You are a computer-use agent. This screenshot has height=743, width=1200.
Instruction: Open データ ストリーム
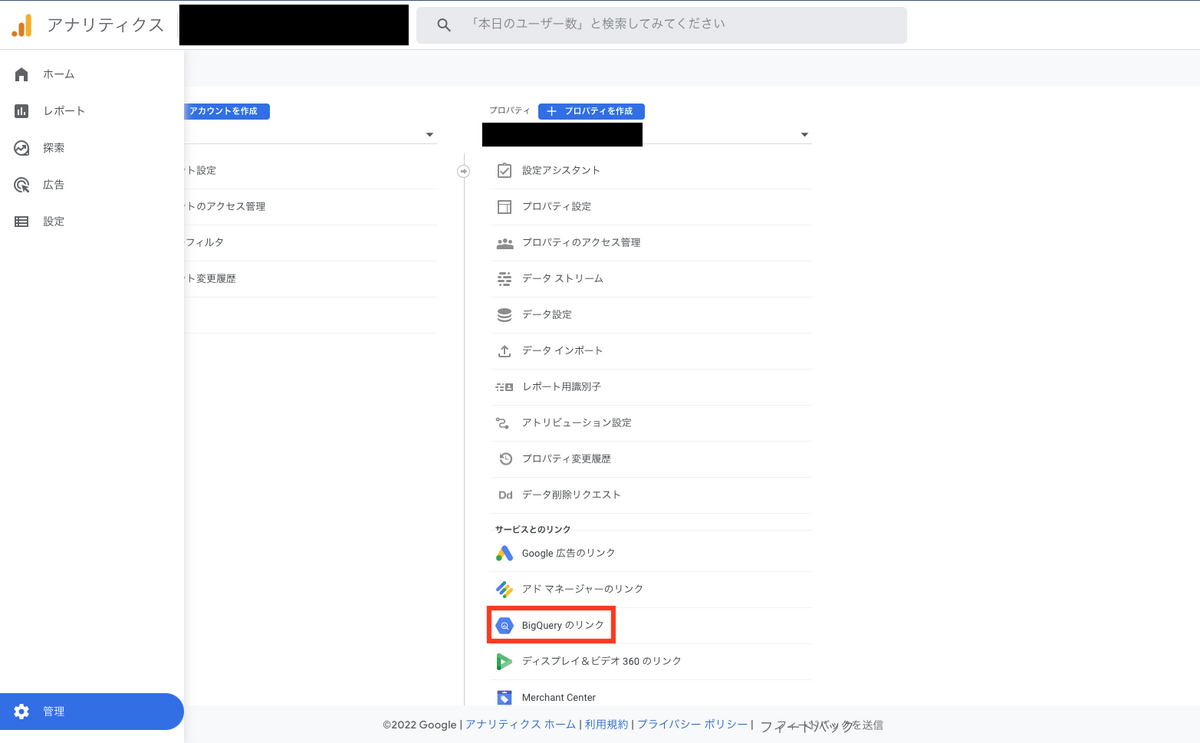coord(562,279)
